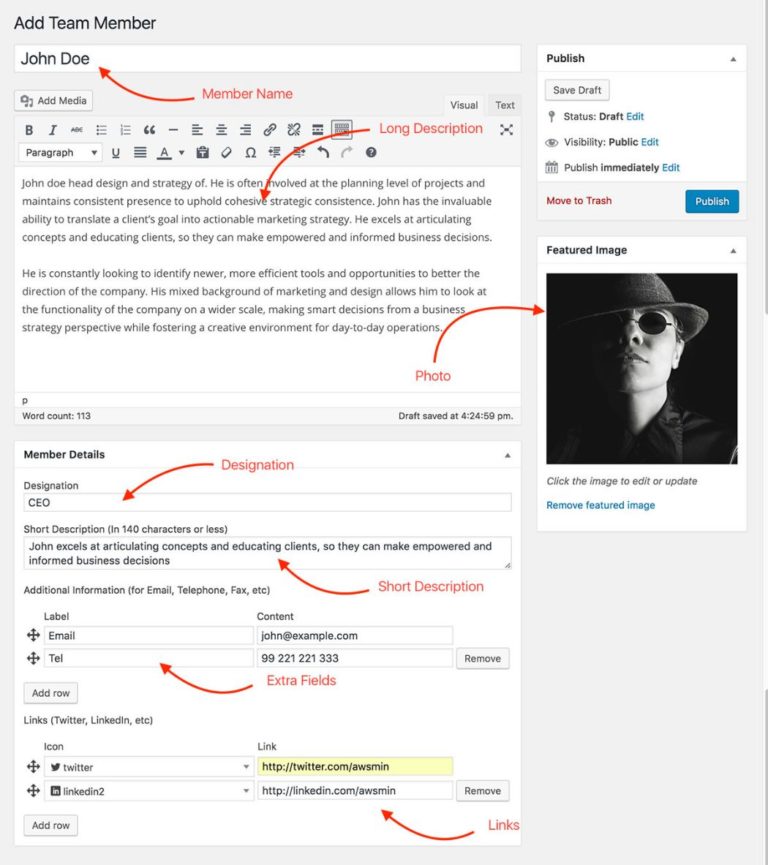The width and height of the screenshot is (768, 865).
Task: Open the text color picker
Action: pos(181,153)
